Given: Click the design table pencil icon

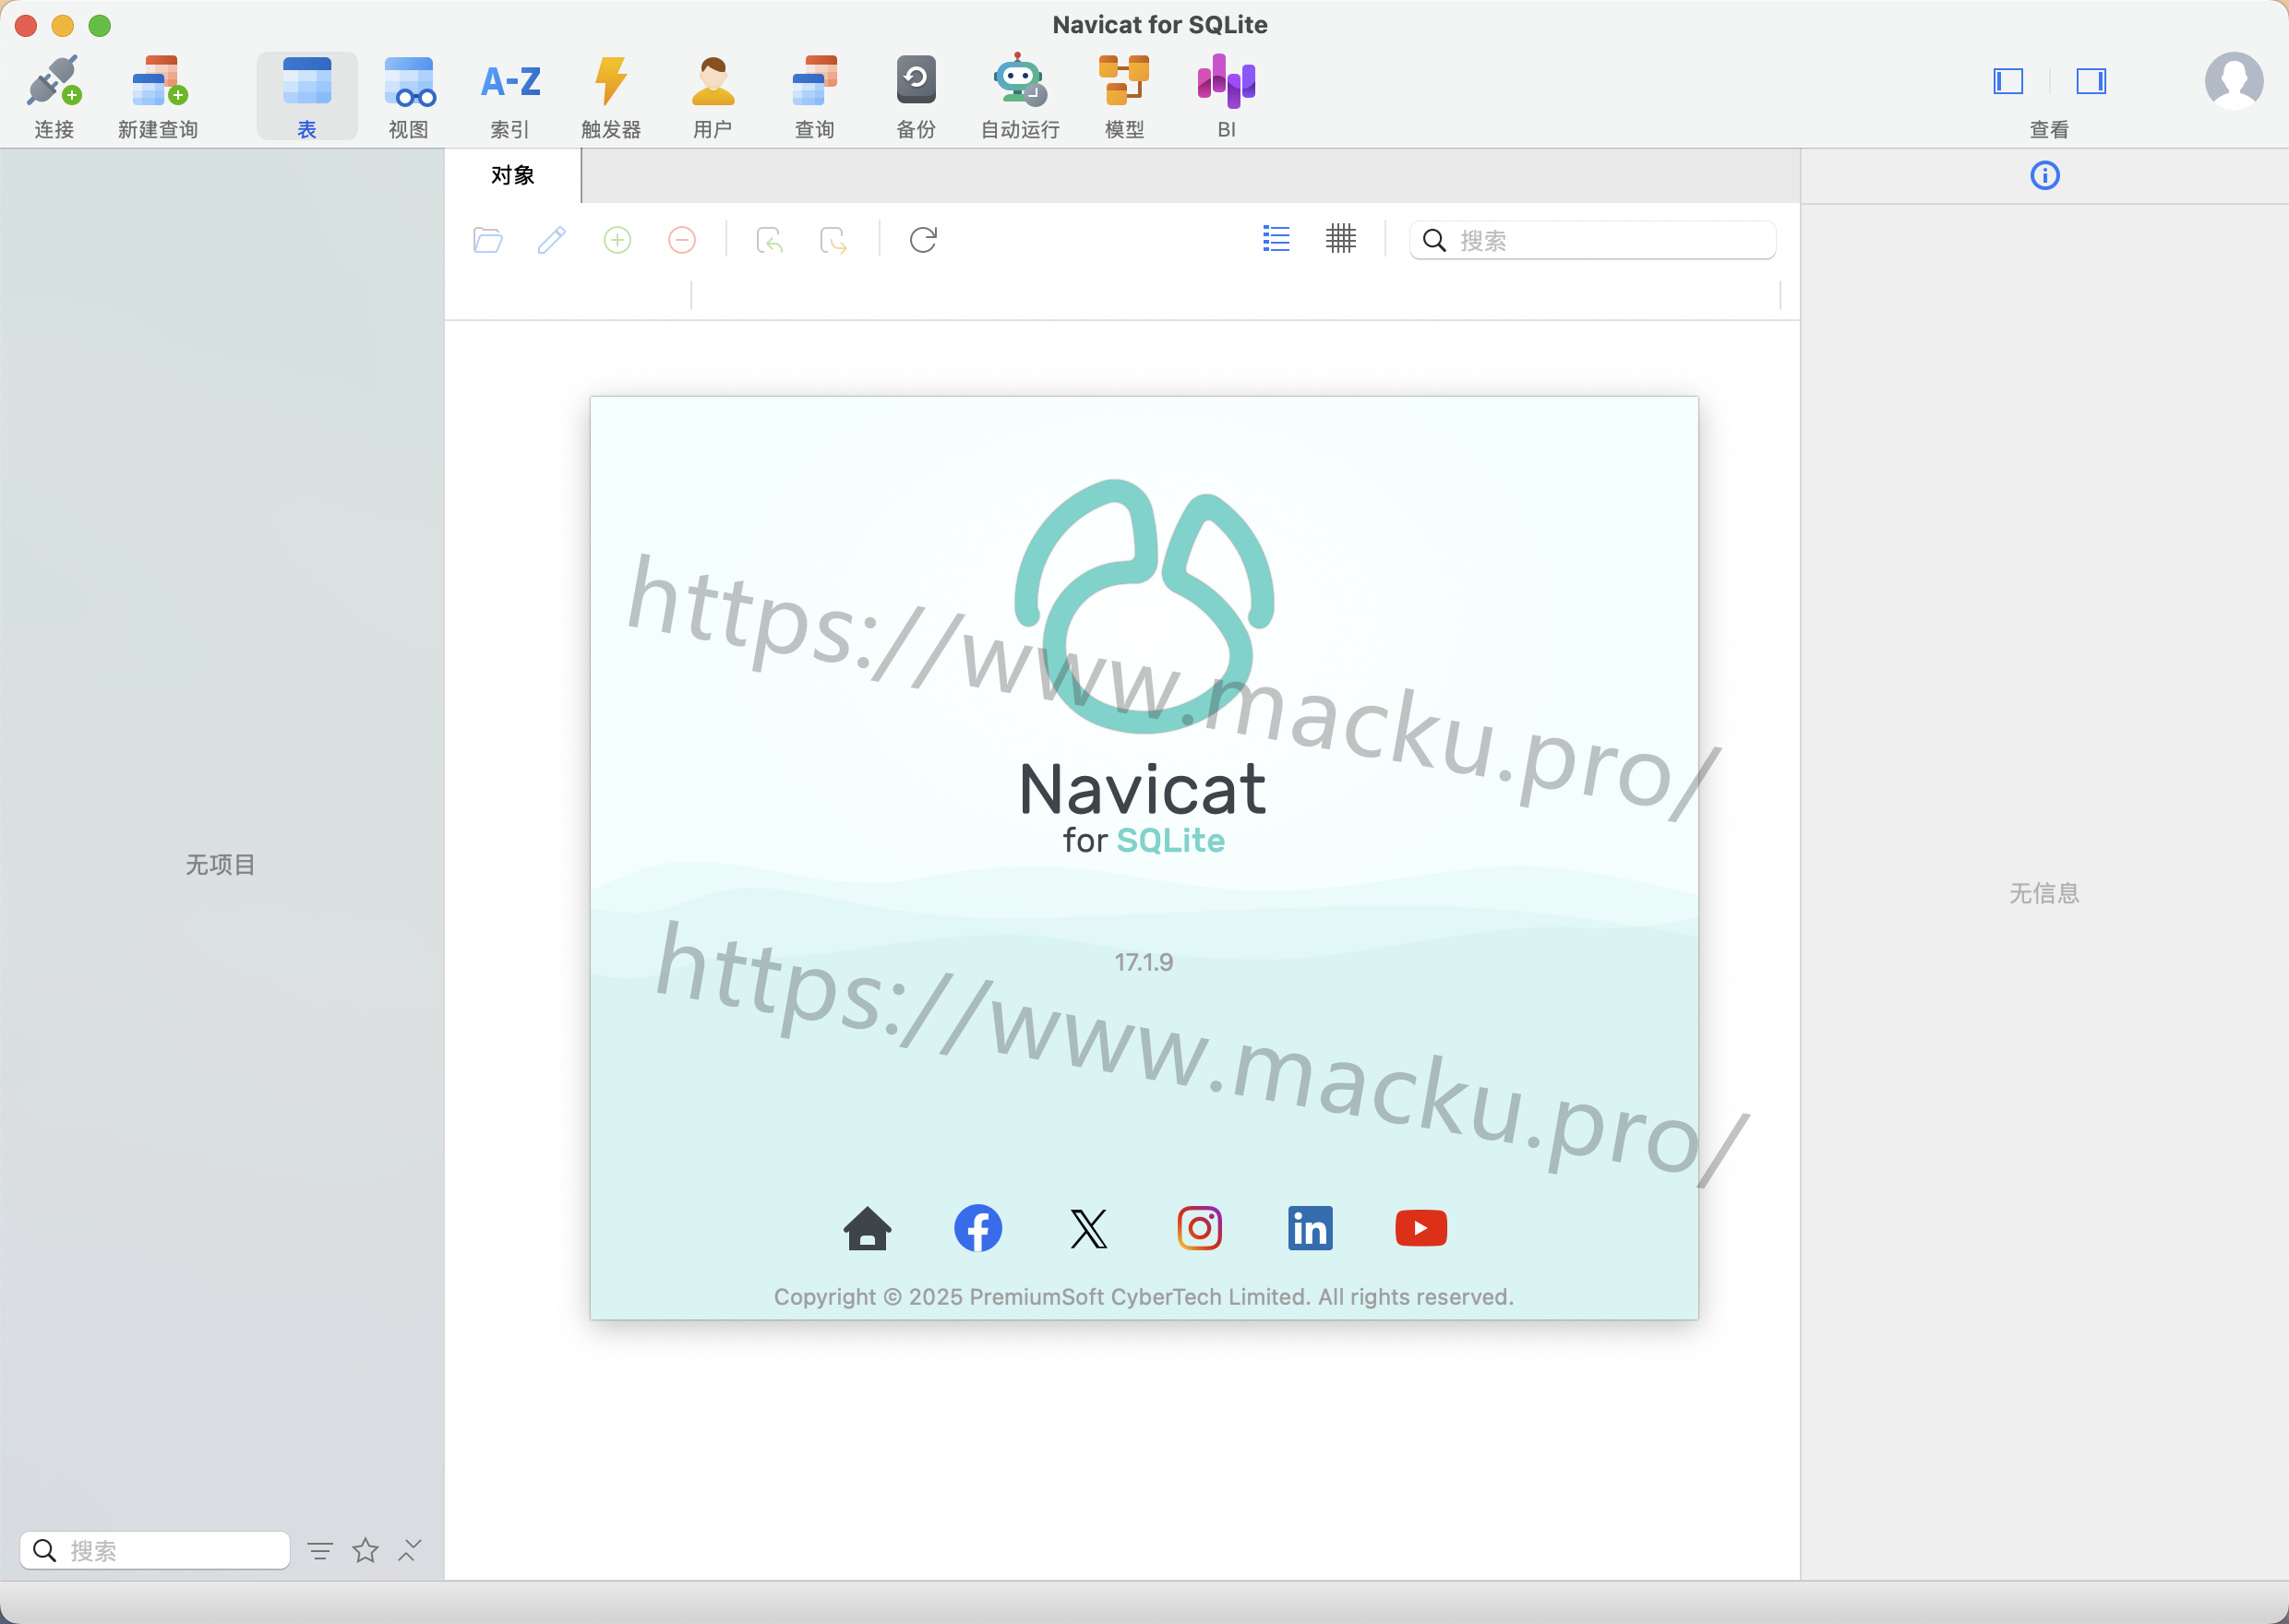Looking at the screenshot, I should pos(552,240).
